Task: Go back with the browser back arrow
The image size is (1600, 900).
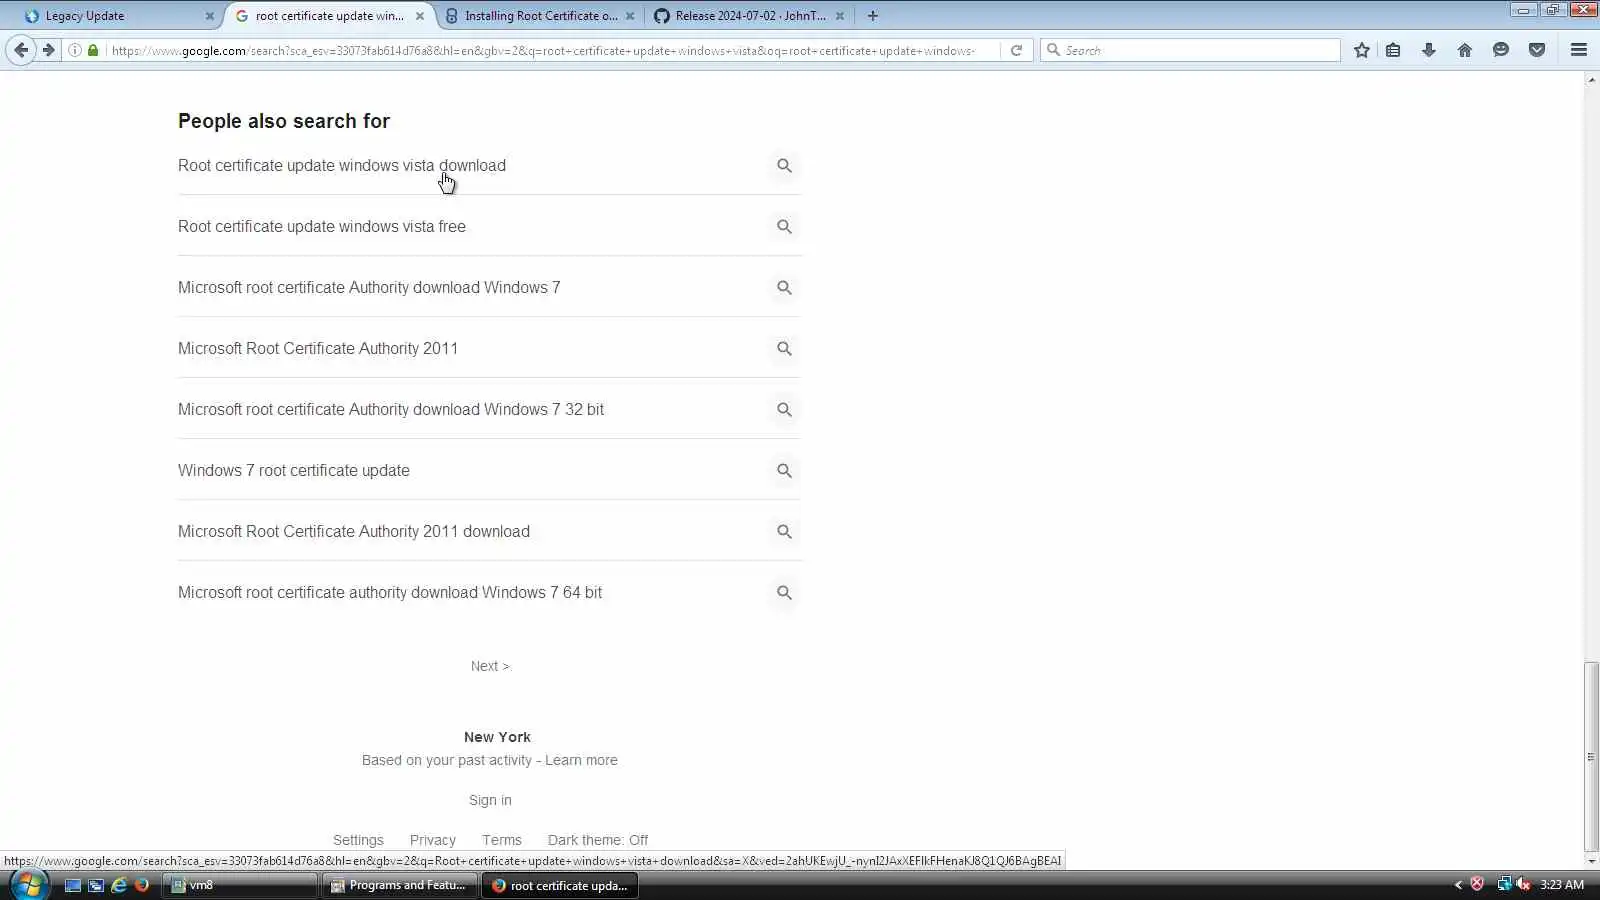Action: pos(21,50)
